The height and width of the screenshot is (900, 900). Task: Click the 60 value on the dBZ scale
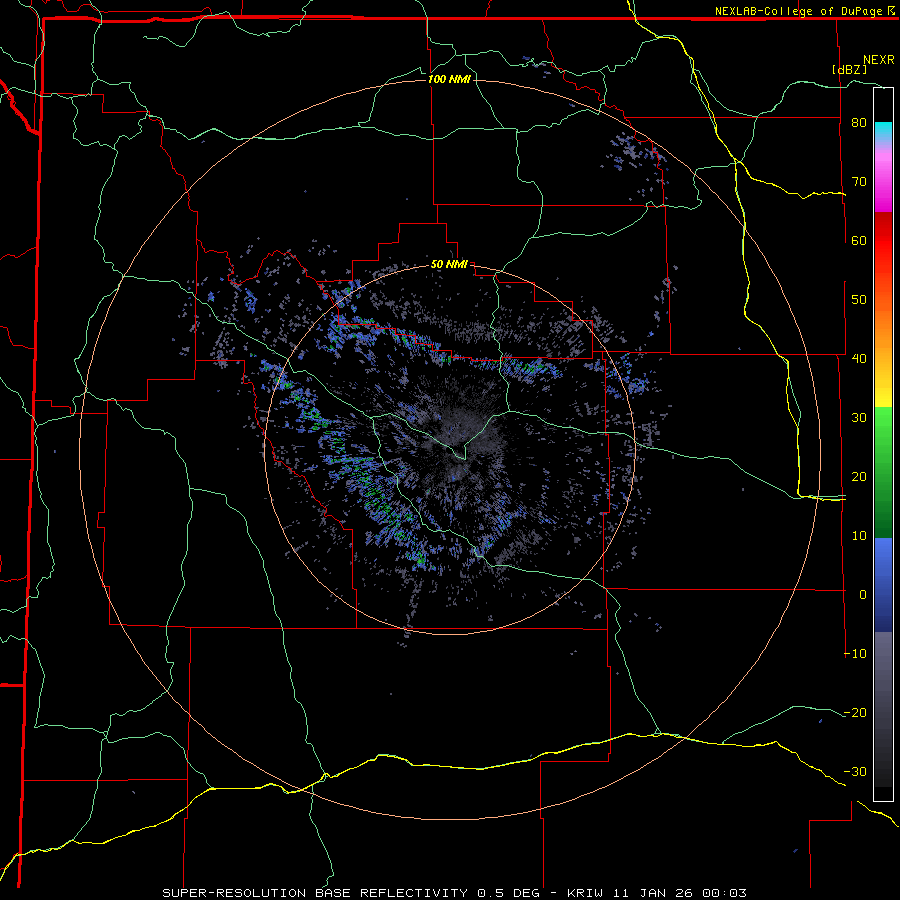859,240
